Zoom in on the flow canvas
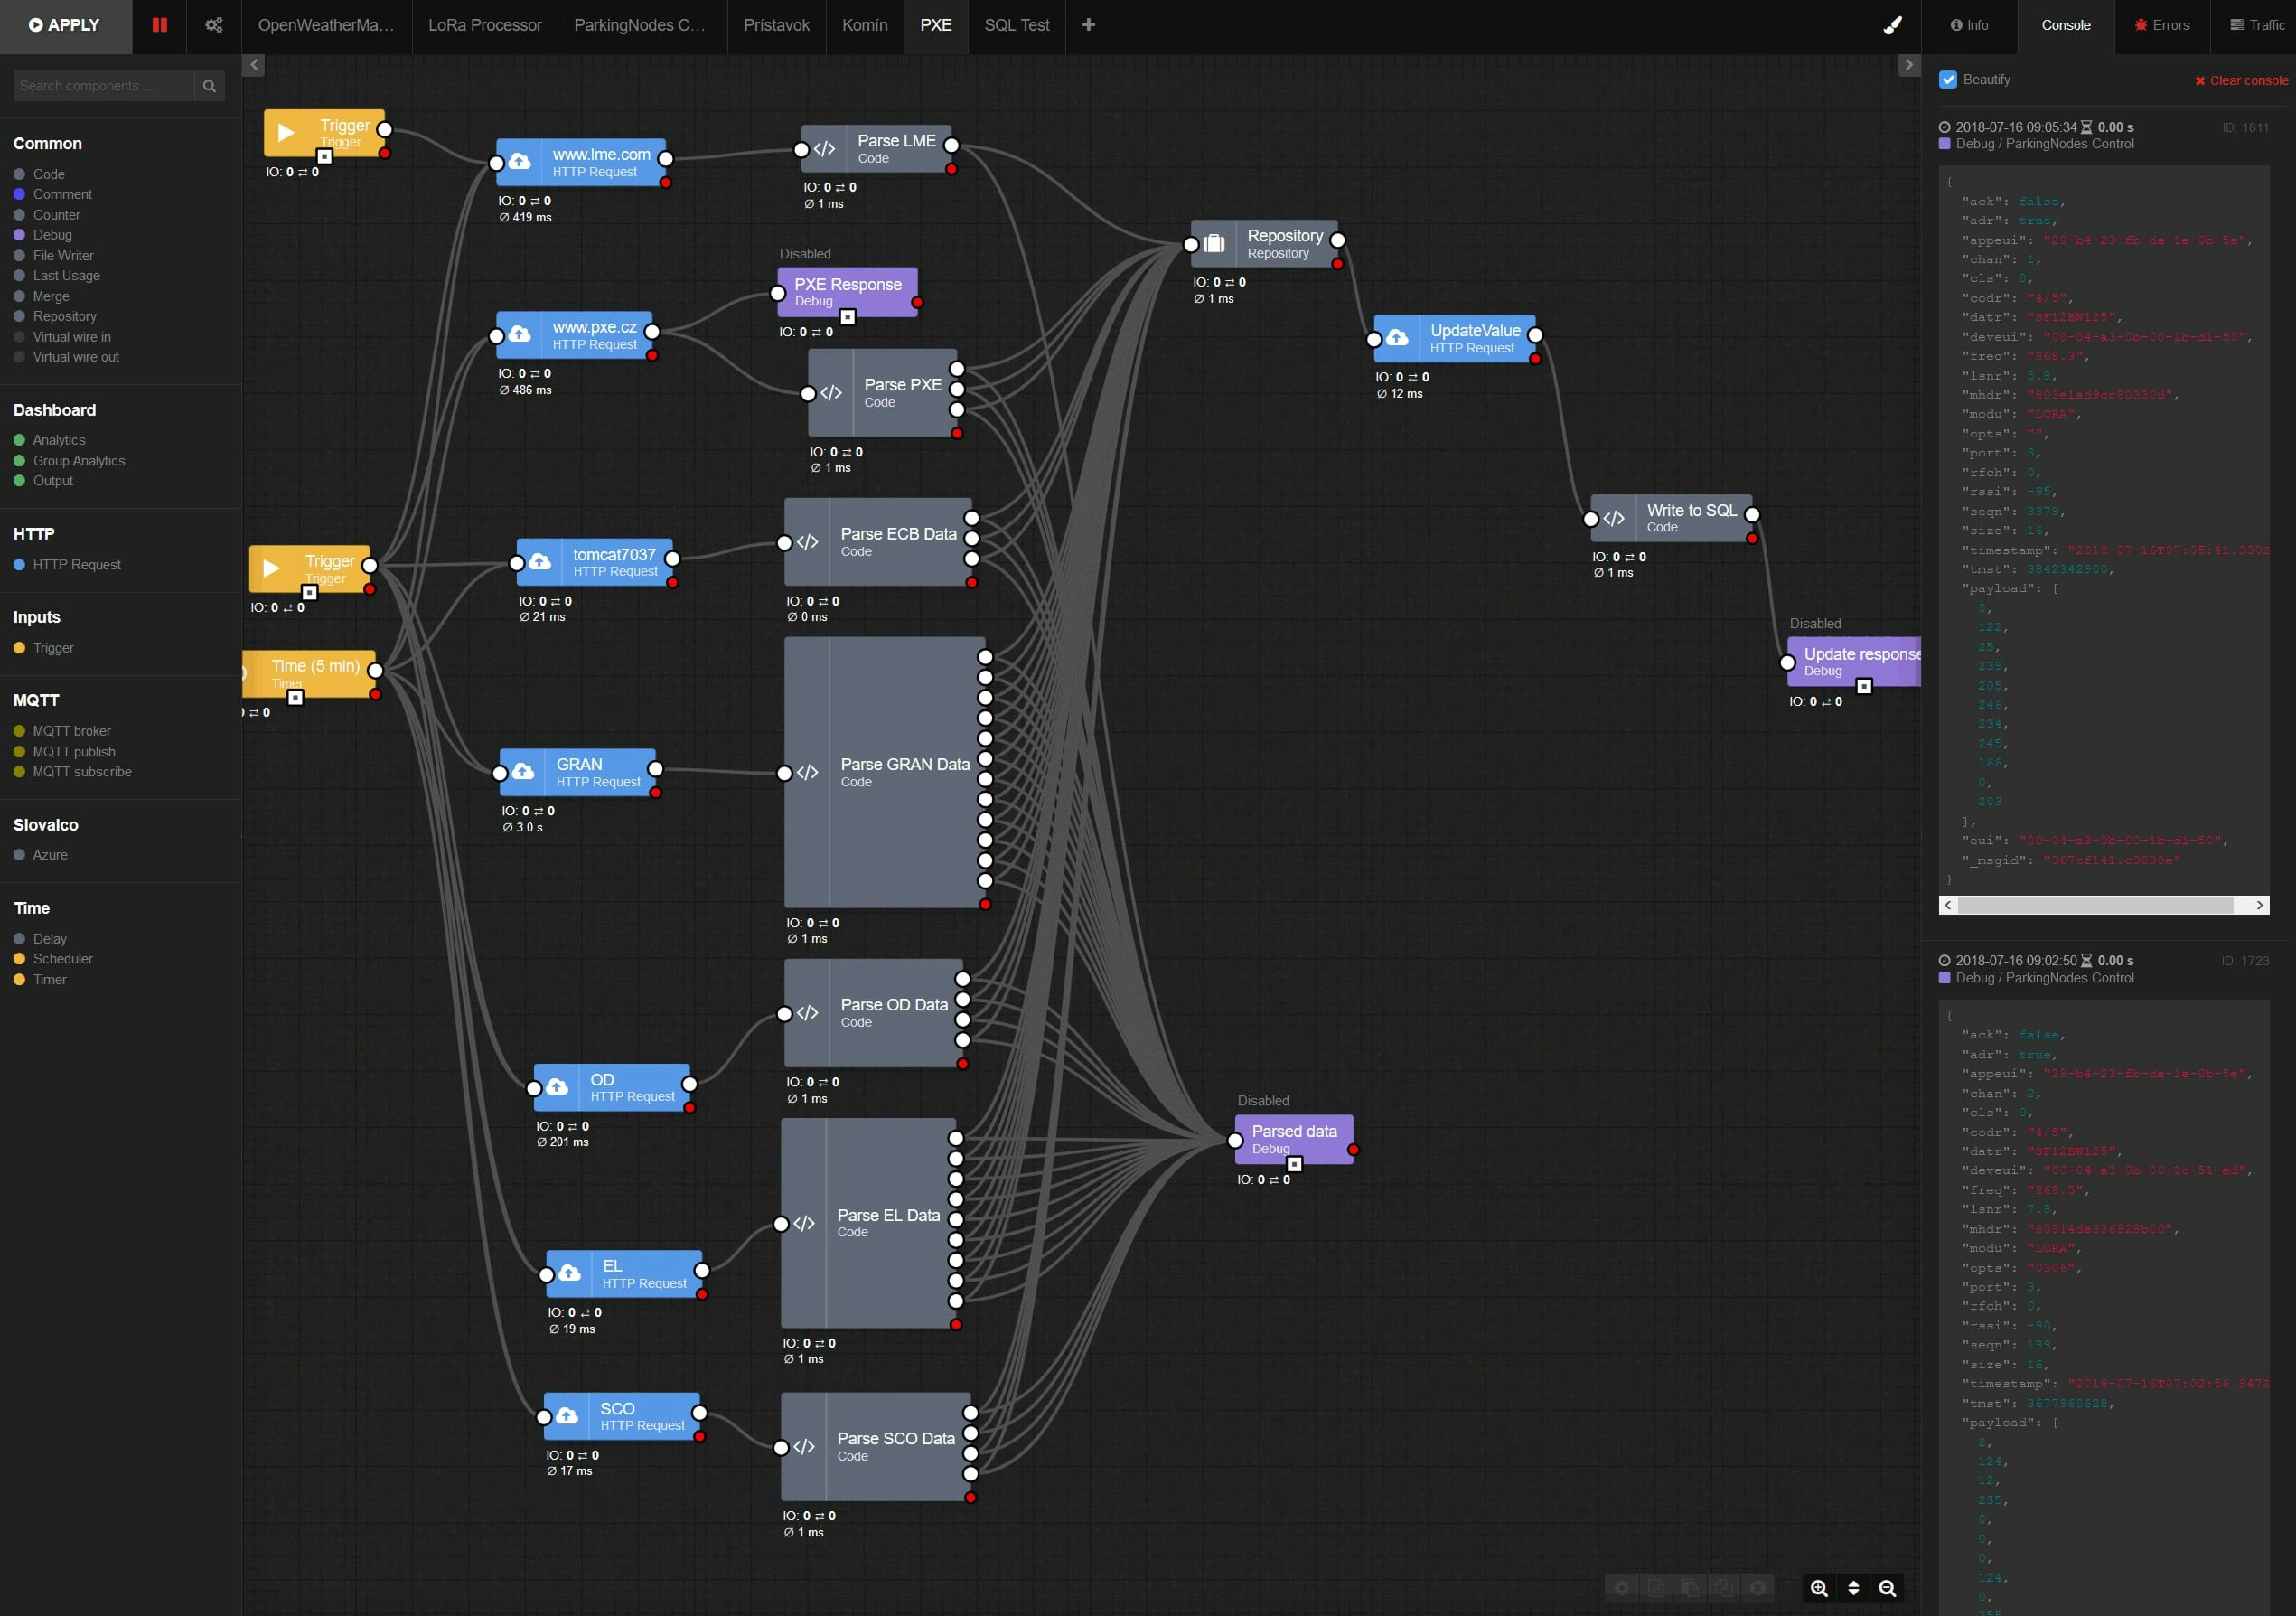 click(x=1819, y=1588)
